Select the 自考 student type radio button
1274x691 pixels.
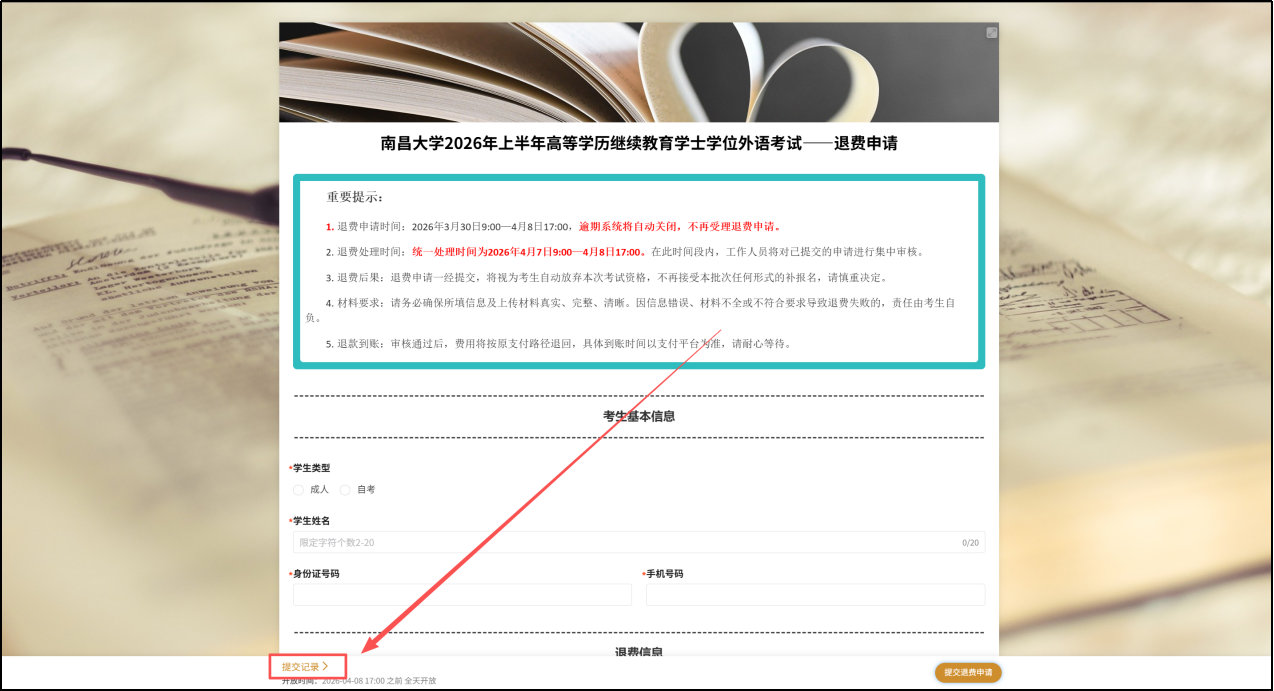click(x=344, y=489)
